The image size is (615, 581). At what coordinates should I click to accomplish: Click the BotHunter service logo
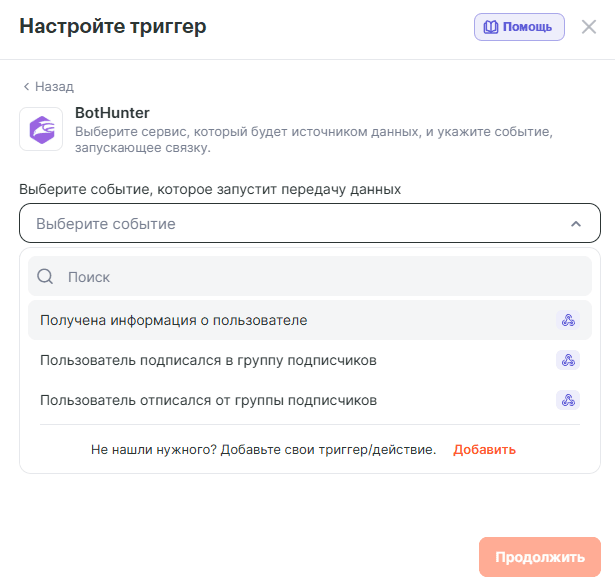pyautogui.click(x=41, y=129)
